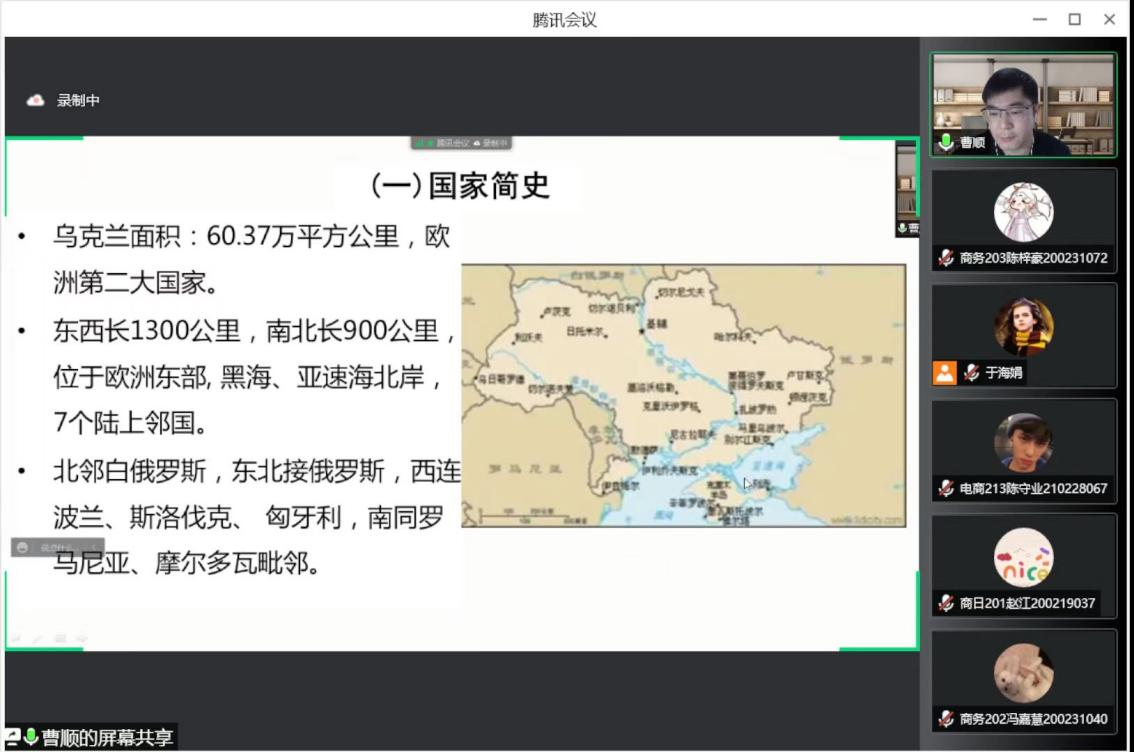Viewport: 1134px width, 752px height.
Task: Click the Ukraine map image in slide
Action: 683,395
